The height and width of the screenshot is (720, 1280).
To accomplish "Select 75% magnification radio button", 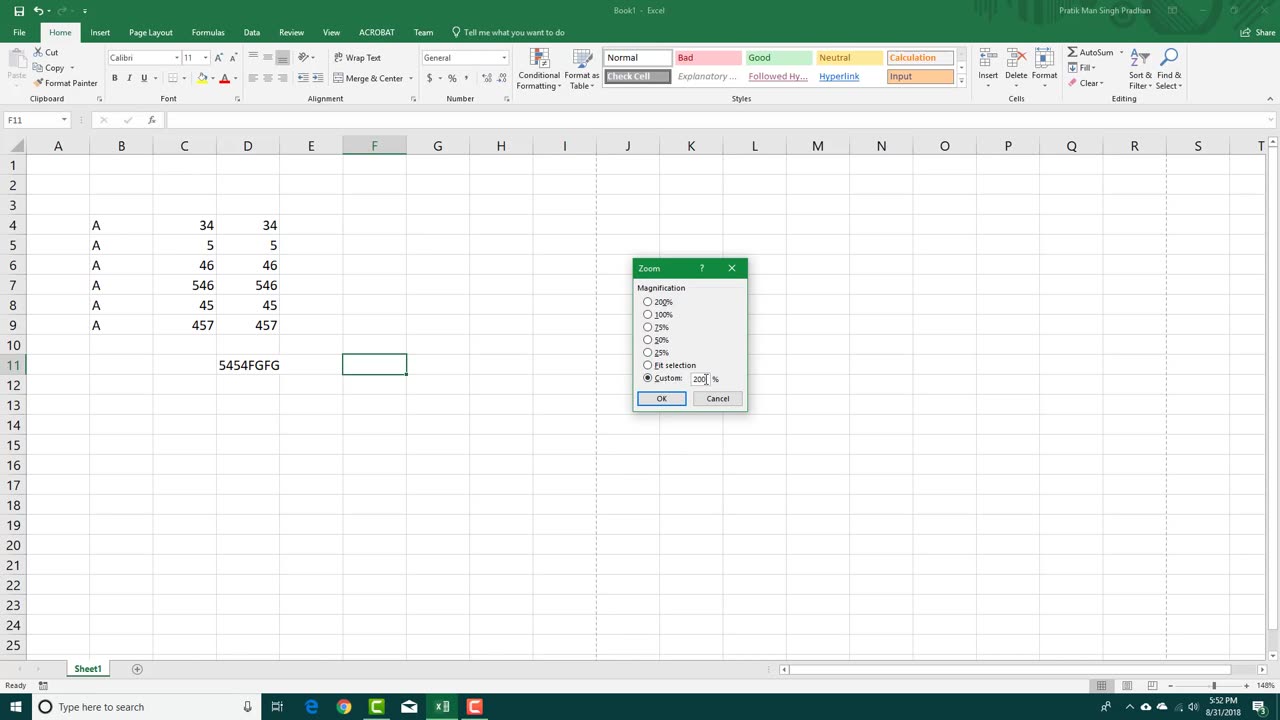I will click(648, 327).
